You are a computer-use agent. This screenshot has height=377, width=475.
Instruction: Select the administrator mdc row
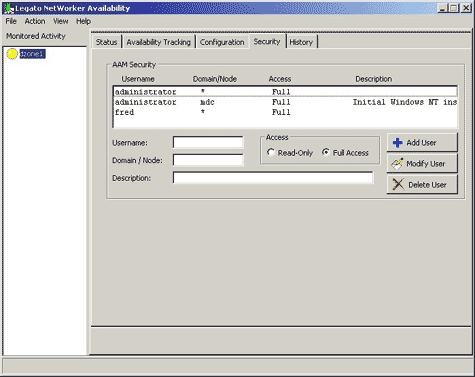[285, 102]
